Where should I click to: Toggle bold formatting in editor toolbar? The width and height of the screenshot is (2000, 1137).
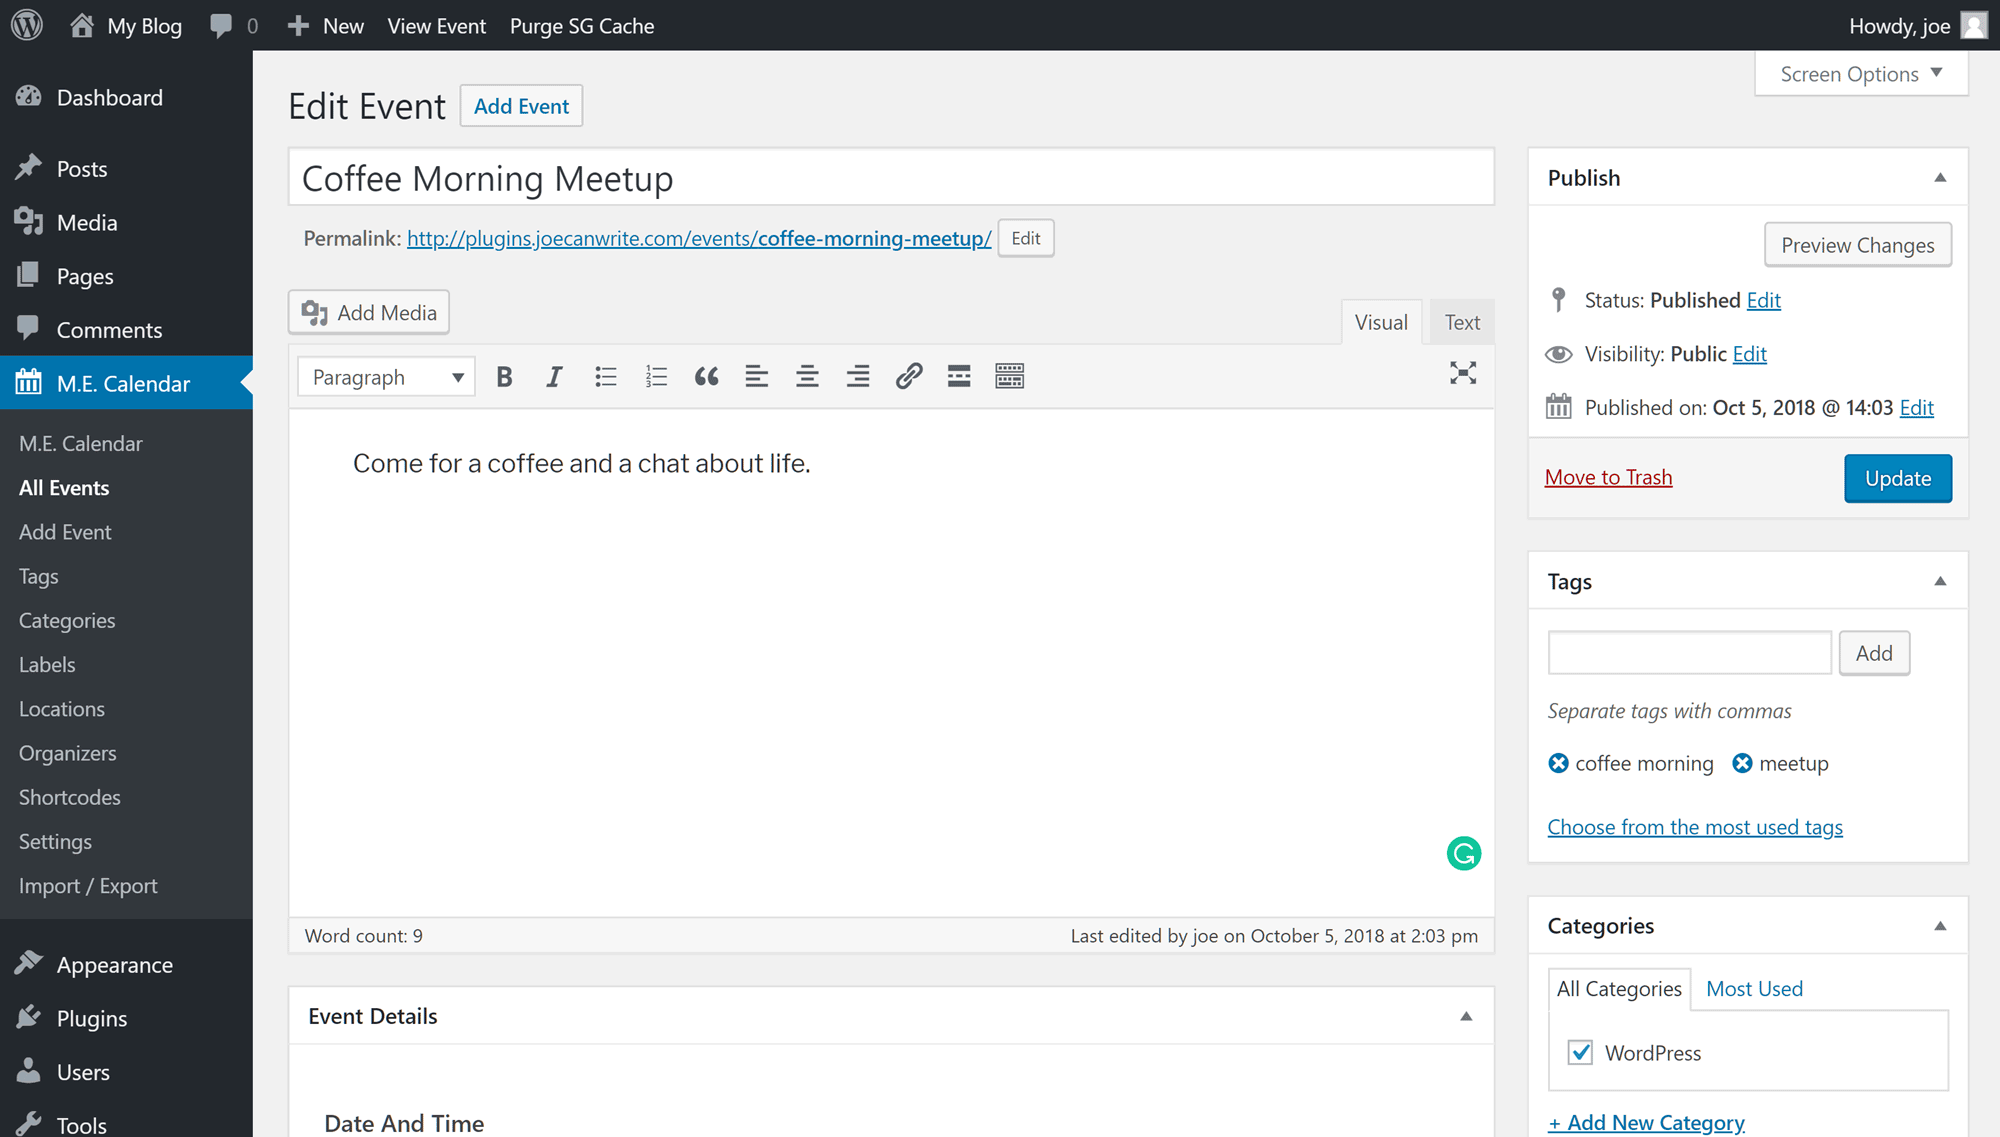click(504, 377)
